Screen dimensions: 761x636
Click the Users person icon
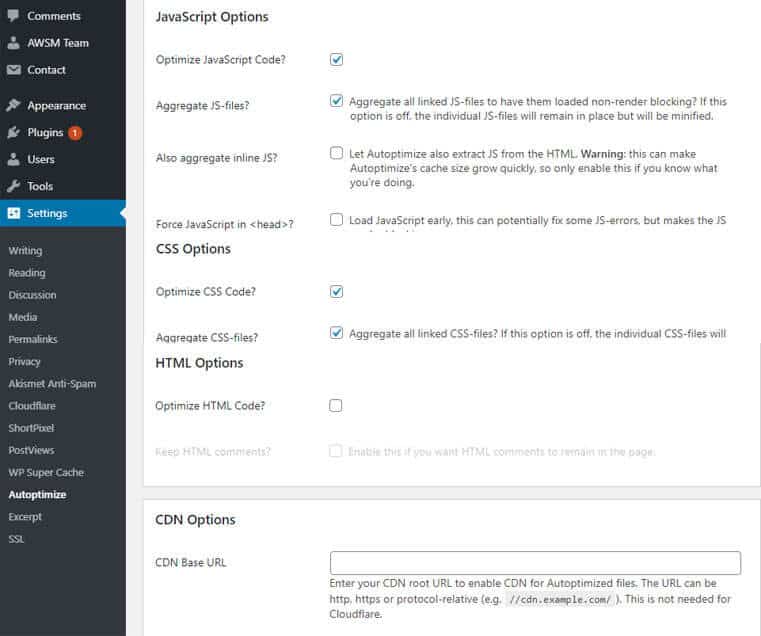pyautogui.click(x=13, y=160)
